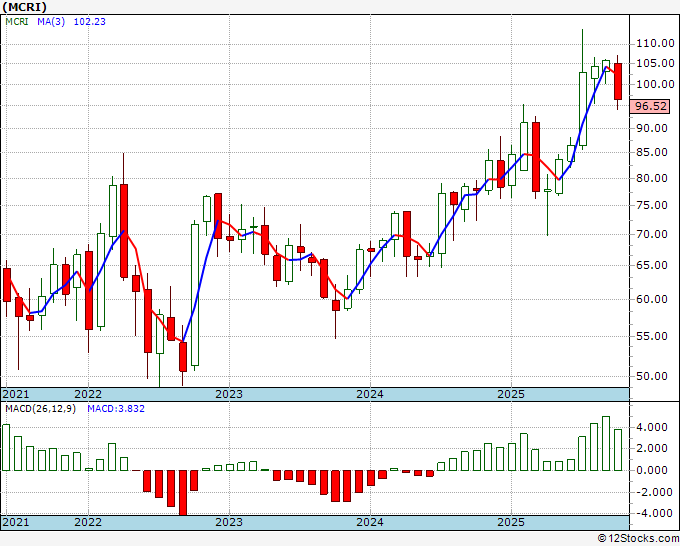Click the latest red candlestick near 96.52
680x546 pixels.
click(618, 82)
